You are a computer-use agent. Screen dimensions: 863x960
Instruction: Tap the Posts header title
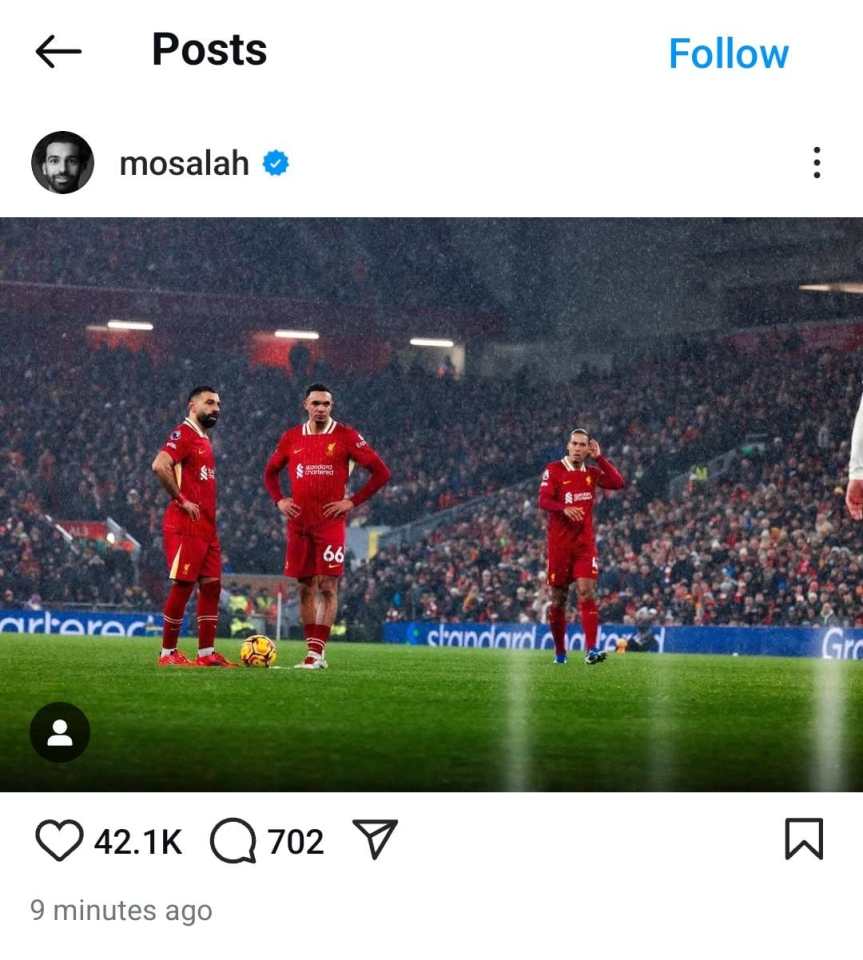point(209,50)
